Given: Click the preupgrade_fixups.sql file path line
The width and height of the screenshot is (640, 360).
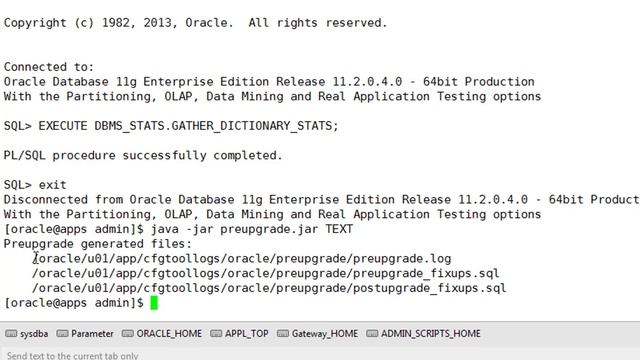Looking at the screenshot, I should click(266, 273).
